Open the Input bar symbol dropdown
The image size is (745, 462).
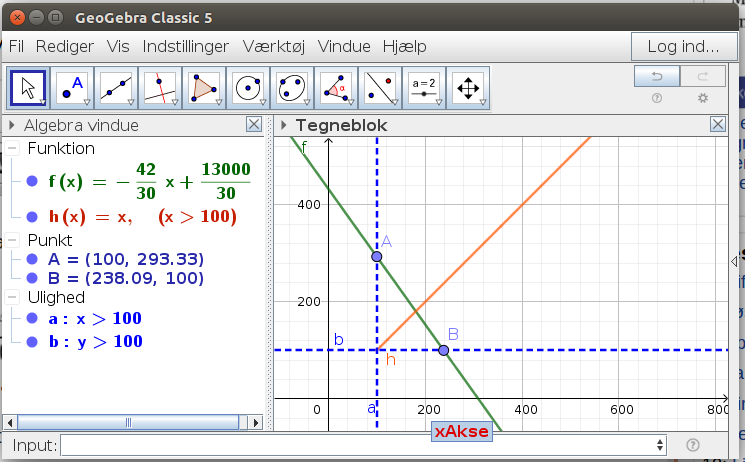click(660, 445)
